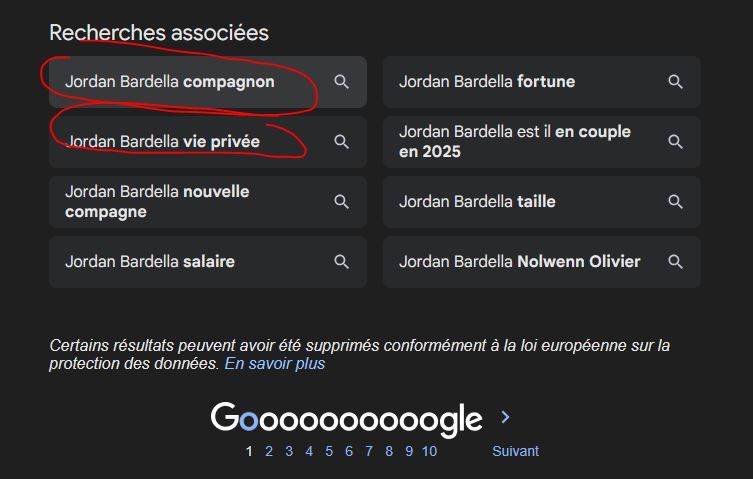Choose related search 'Jordan Bardella taille'
The width and height of the screenshot is (753, 479).
click(x=477, y=202)
